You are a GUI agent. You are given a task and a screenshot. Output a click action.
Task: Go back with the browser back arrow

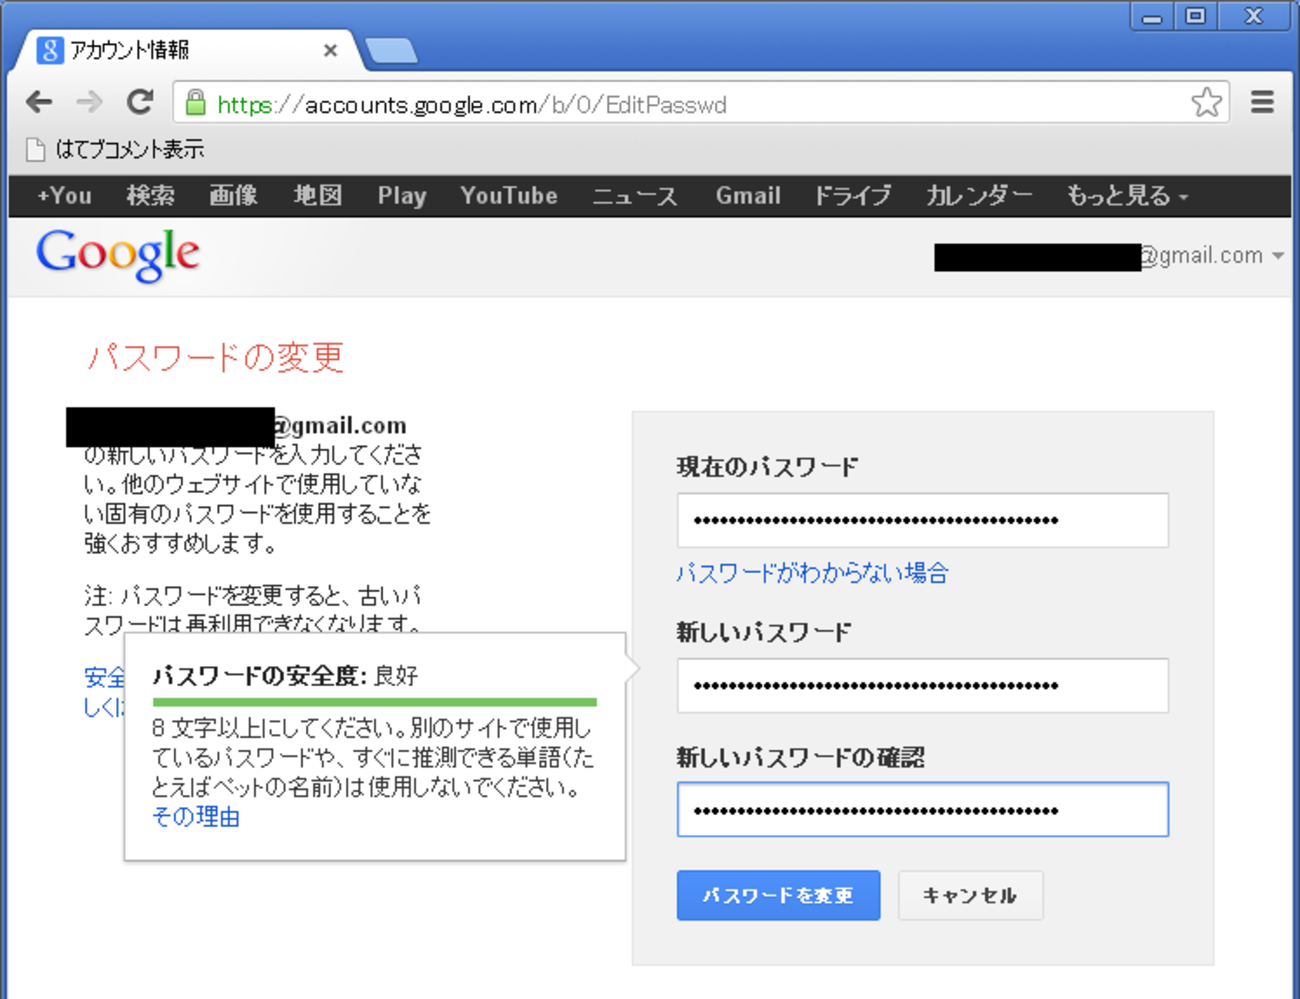pos(39,102)
